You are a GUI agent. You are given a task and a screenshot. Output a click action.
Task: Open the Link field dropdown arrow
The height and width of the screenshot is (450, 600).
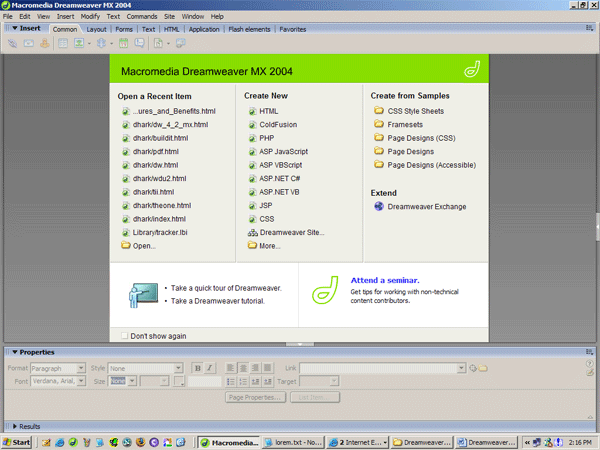(461, 368)
